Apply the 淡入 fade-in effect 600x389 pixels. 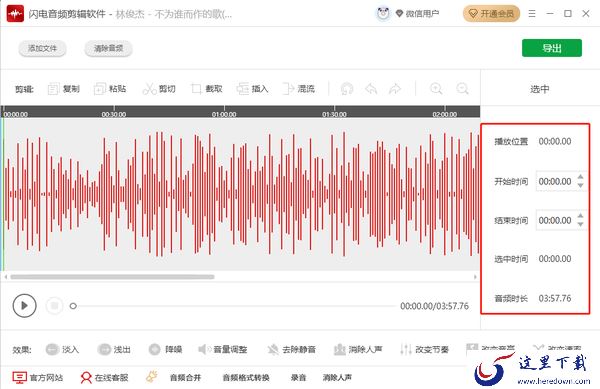coord(62,349)
